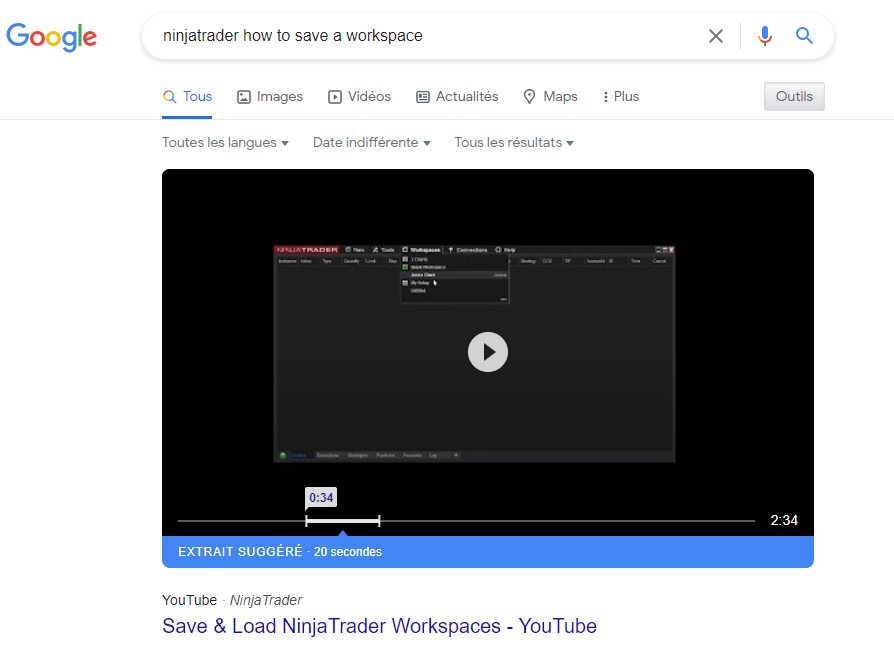This screenshot has width=894, height=653.
Task: Submit the search with the magnifier icon
Action: pyautogui.click(x=804, y=36)
